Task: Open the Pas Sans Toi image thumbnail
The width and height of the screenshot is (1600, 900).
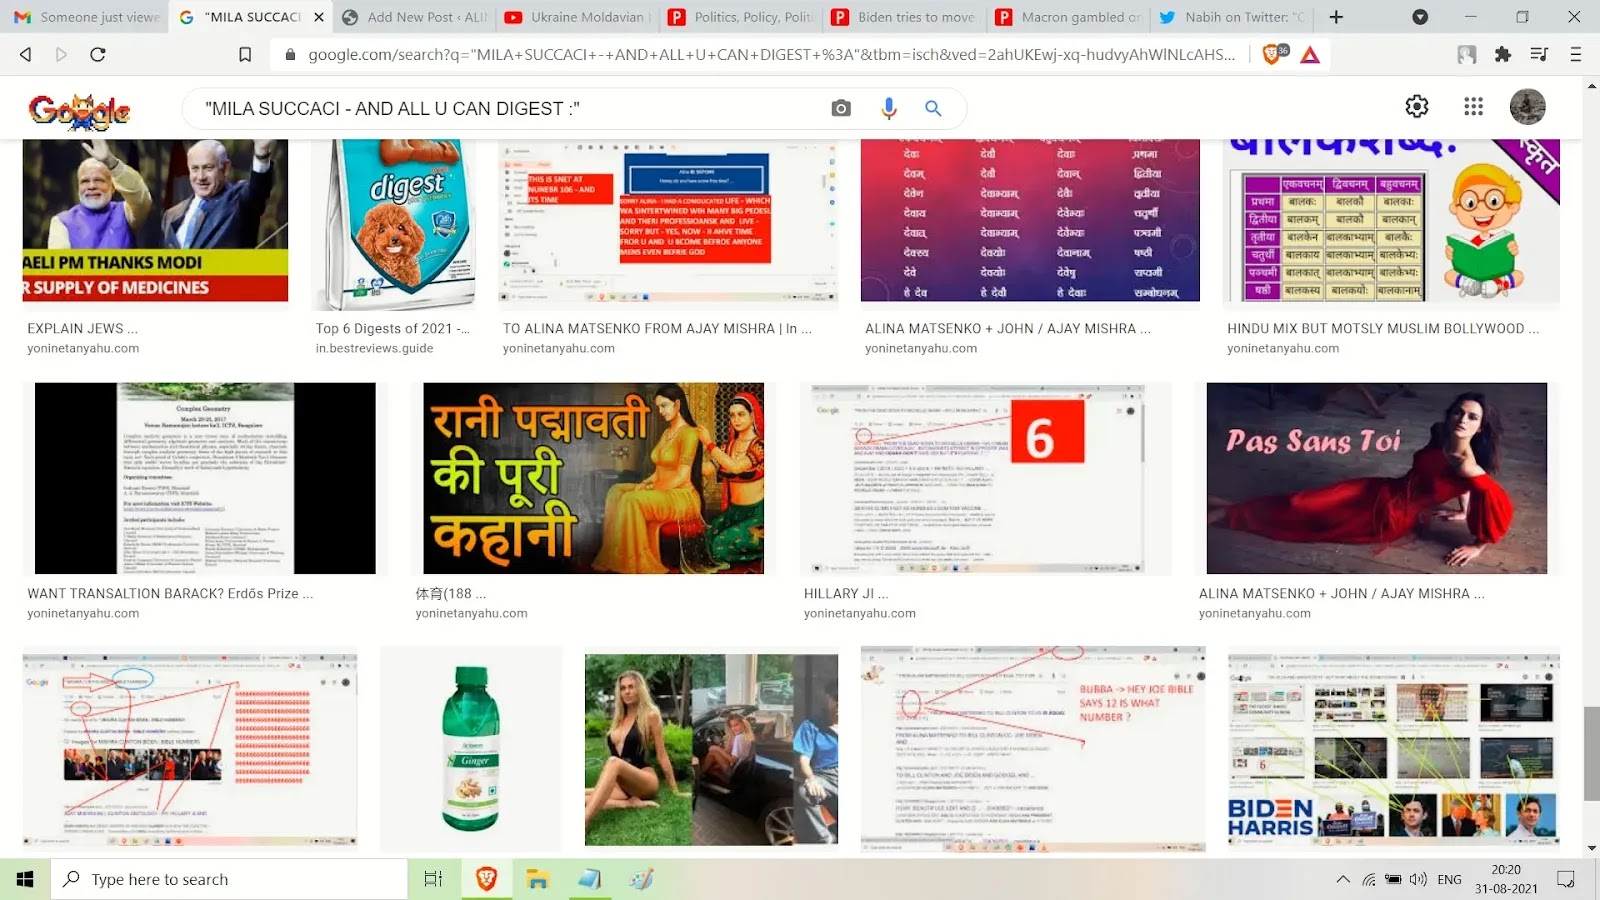Action: click(x=1376, y=478)
